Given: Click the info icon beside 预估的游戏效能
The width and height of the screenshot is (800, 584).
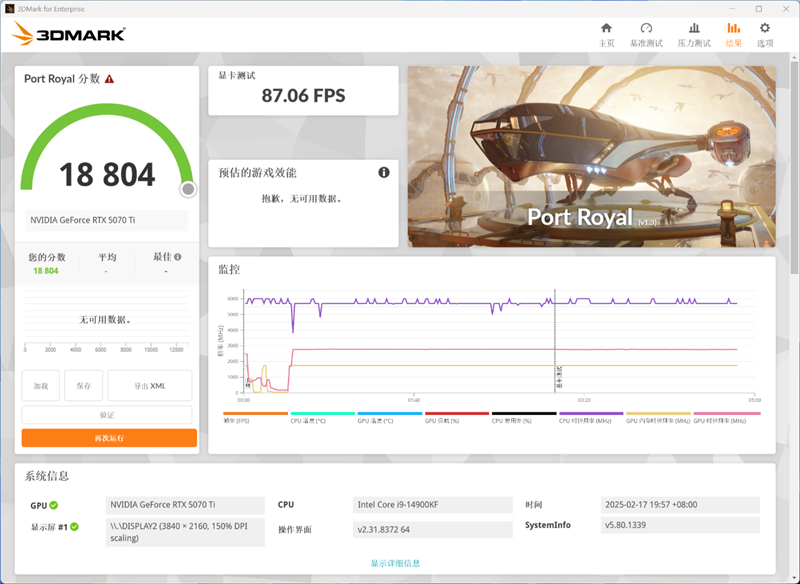Looking at the screenshot, I should (383, 172).
